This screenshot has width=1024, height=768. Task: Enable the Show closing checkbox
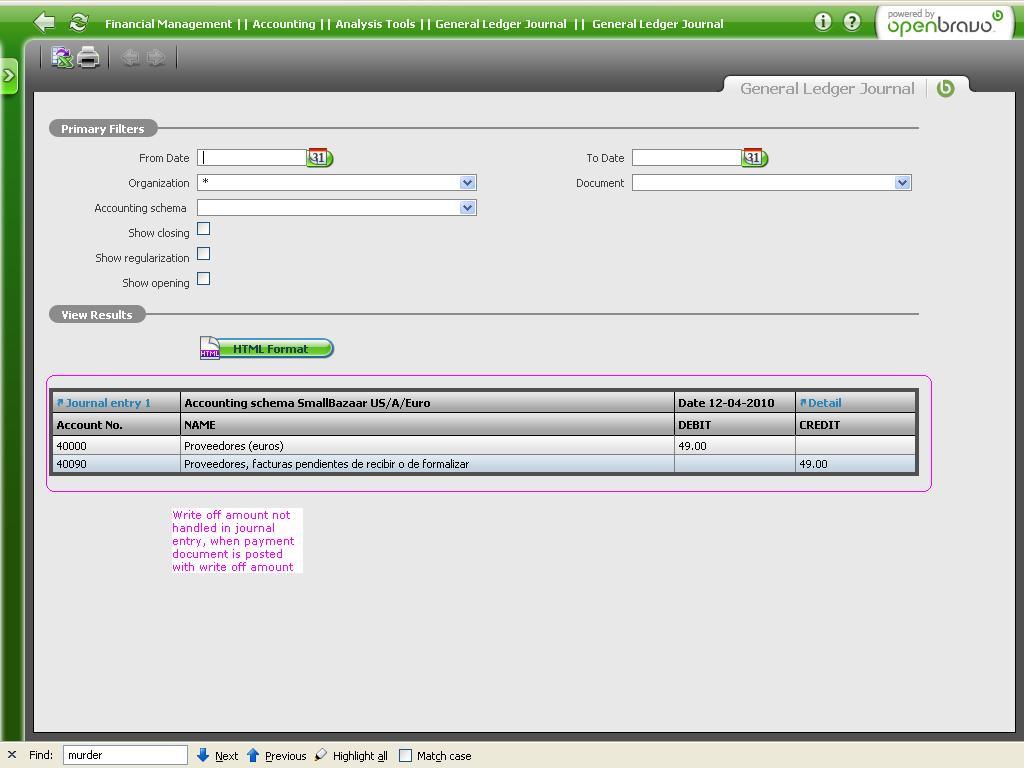(204, 229)
